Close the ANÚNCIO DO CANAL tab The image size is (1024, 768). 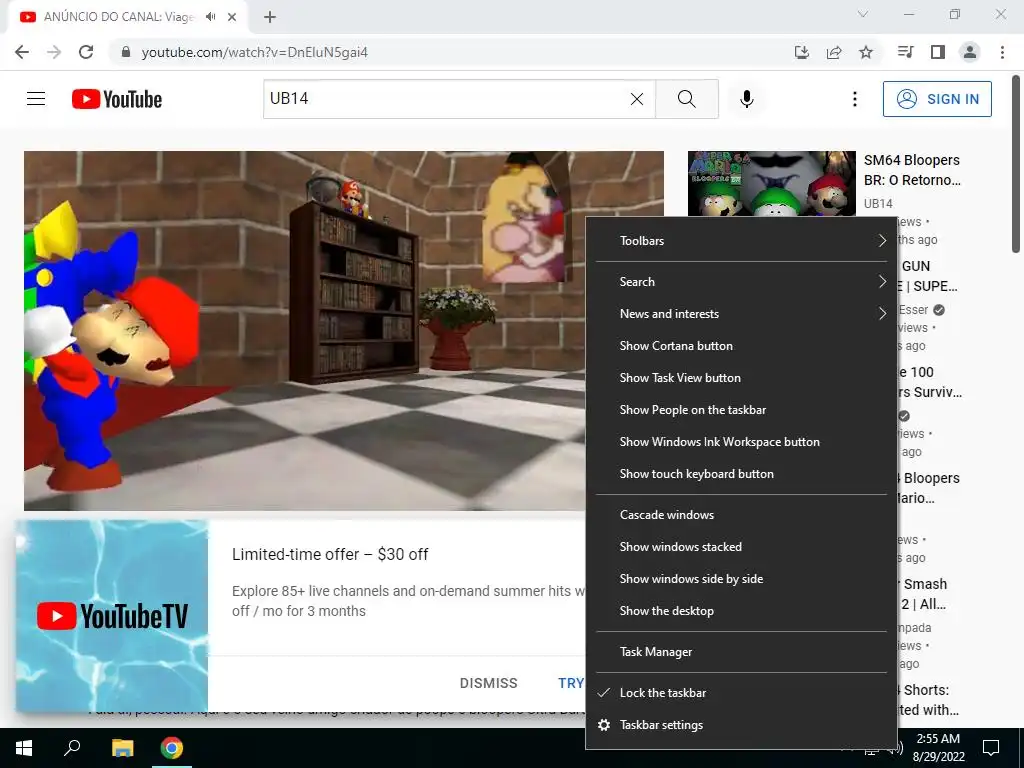coord(232,17)
